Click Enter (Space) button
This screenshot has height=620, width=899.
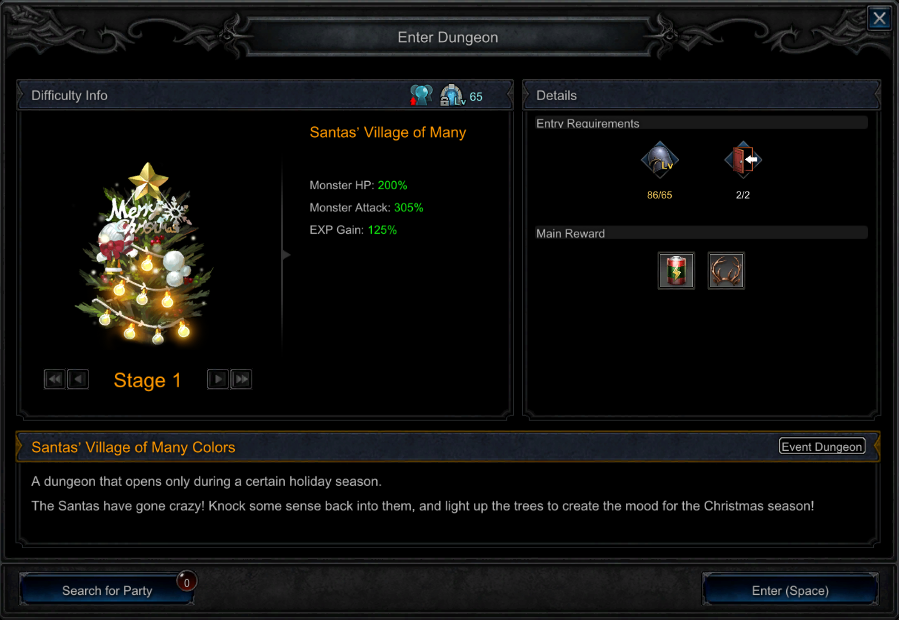[x=790, y=590]
